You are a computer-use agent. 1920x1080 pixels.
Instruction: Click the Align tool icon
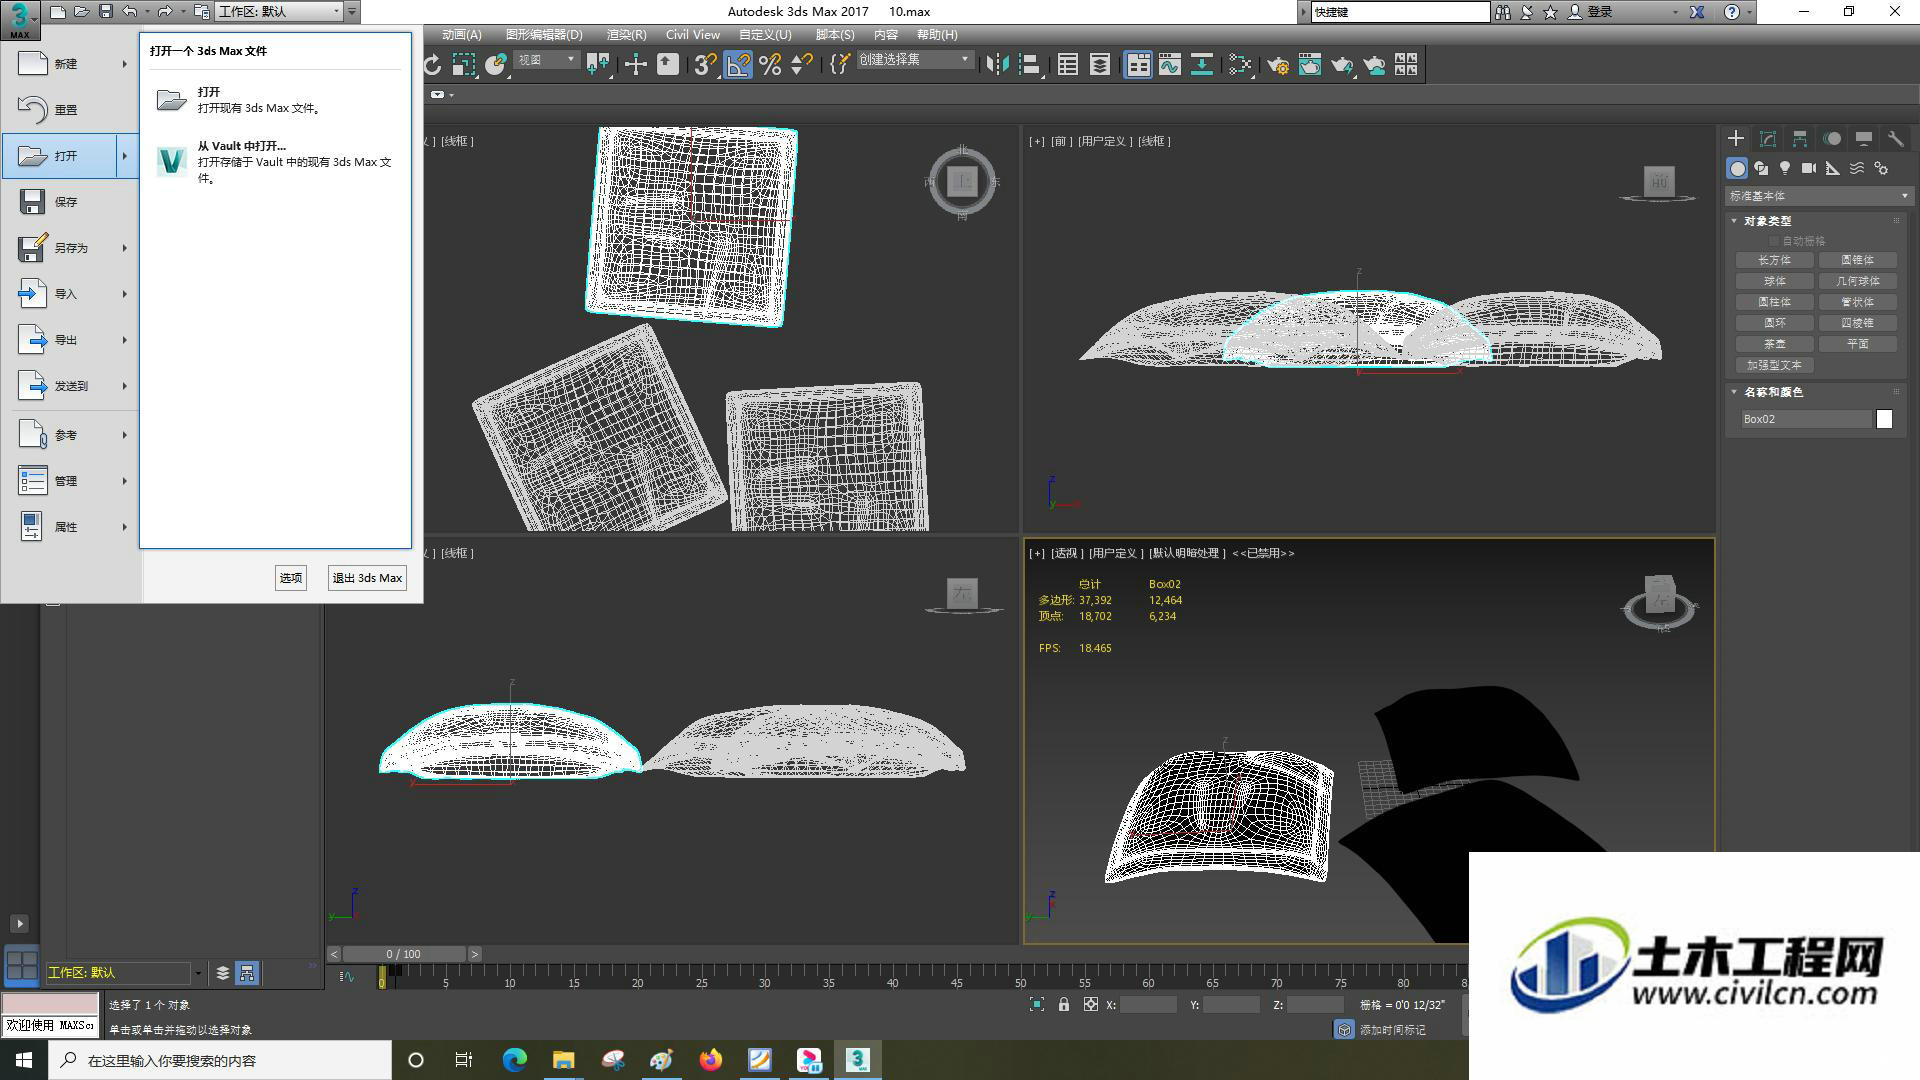1029,65
